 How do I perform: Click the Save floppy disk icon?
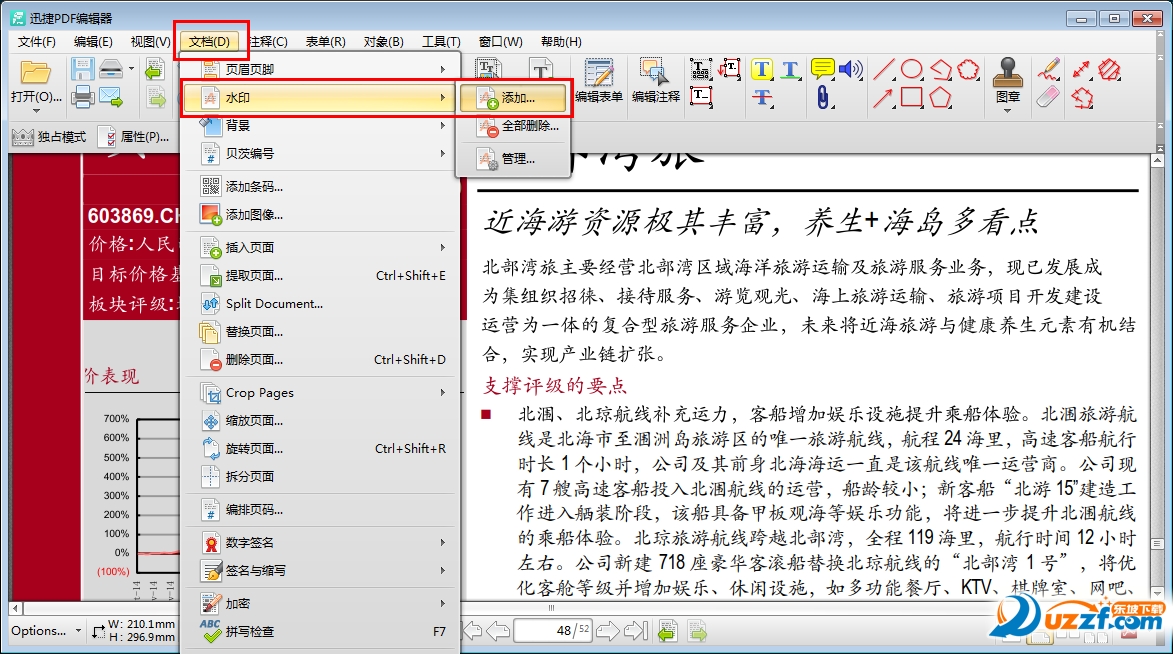pyautogui.click(x=82, y=70)
